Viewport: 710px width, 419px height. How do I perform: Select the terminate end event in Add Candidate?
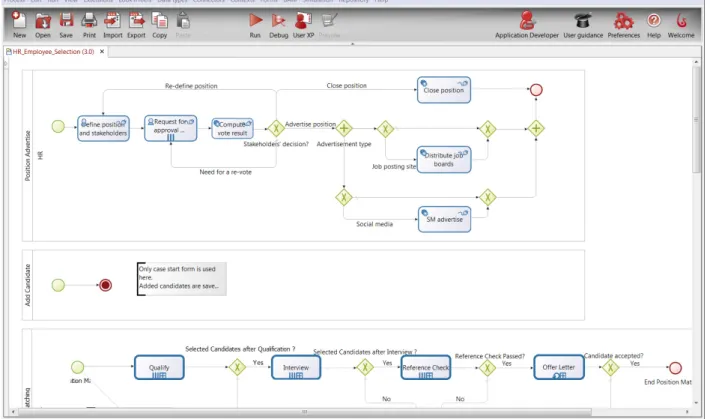[x=106, y=285]
